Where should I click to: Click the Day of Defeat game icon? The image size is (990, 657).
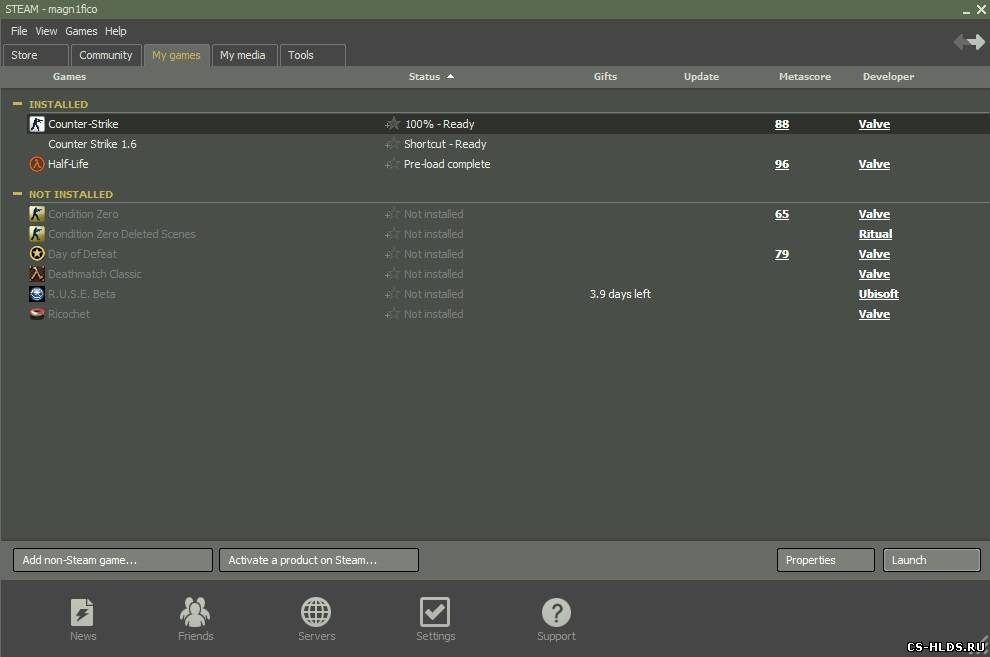point(37,254)
